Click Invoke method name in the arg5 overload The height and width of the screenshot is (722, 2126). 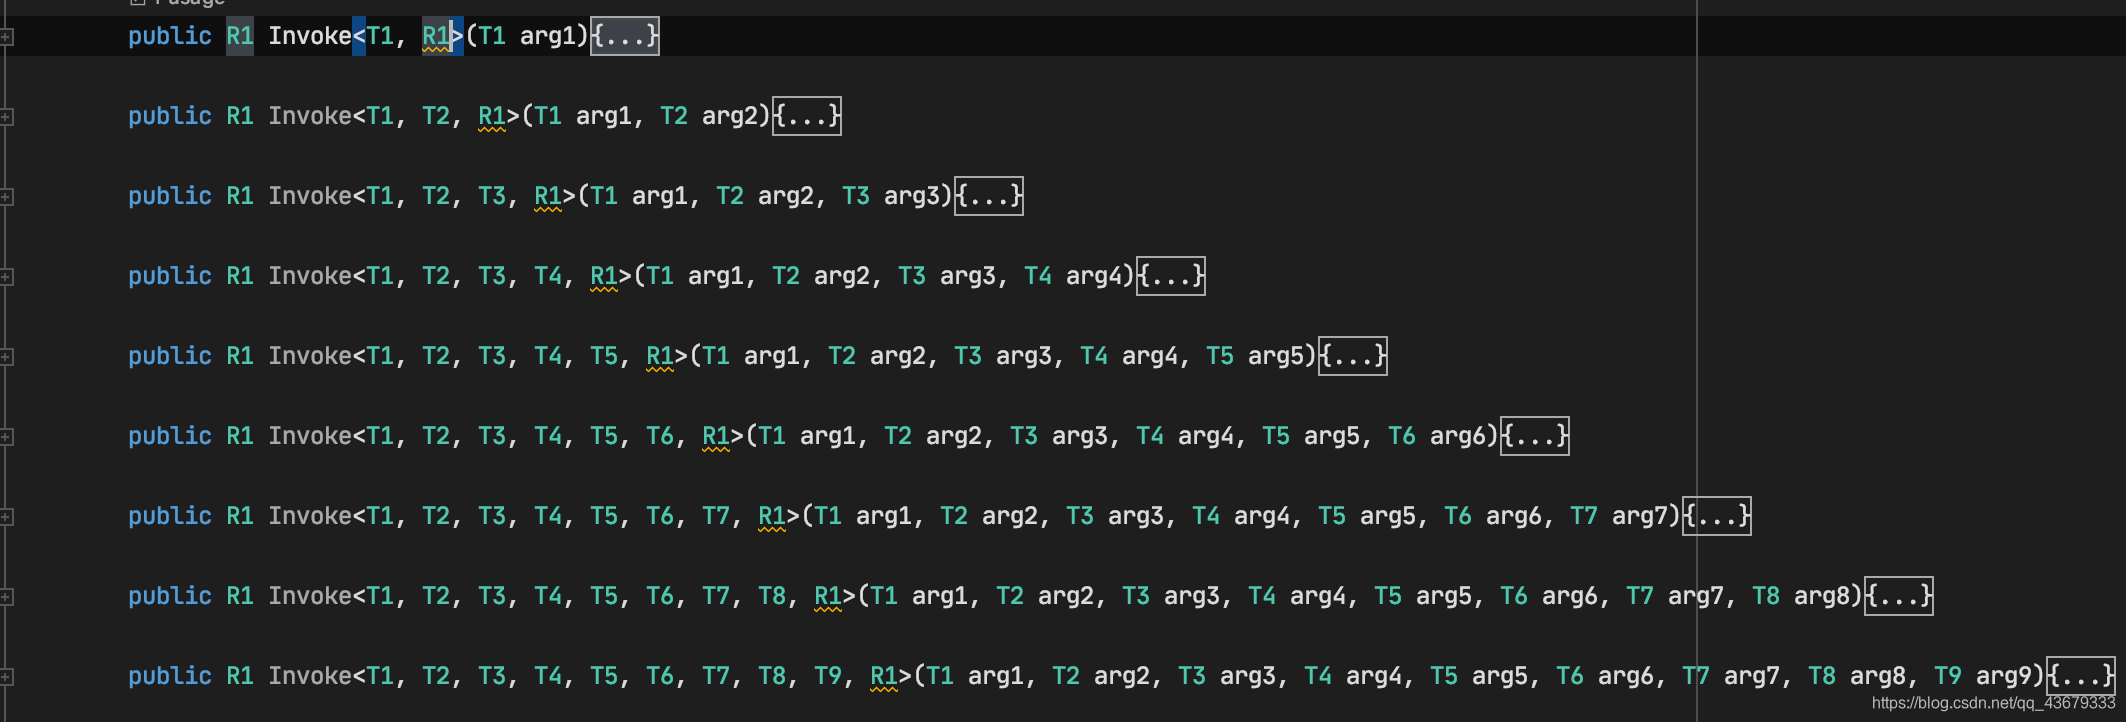coord(310,356)
